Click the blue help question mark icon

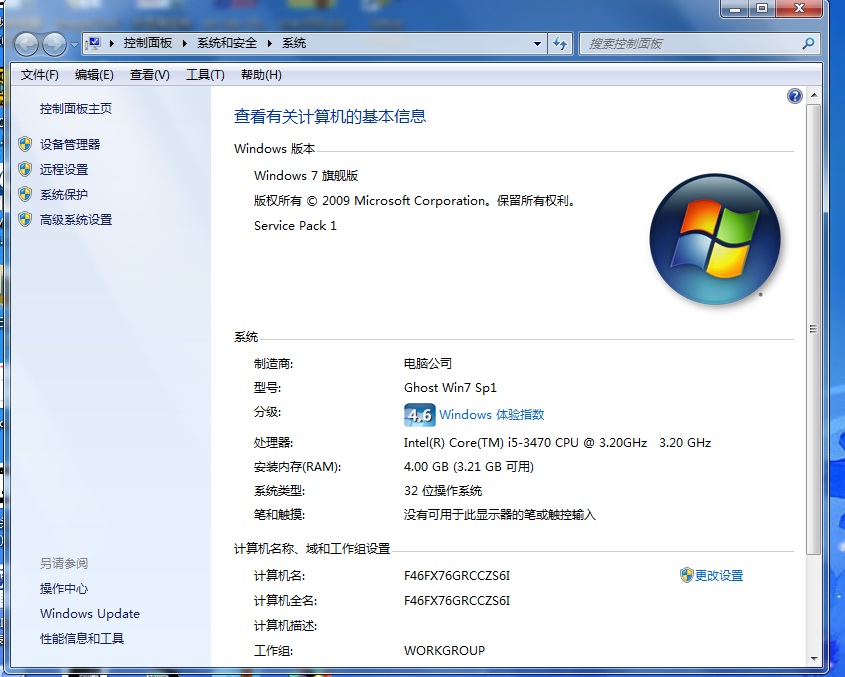pyautogui.click(x=794, y=96)
